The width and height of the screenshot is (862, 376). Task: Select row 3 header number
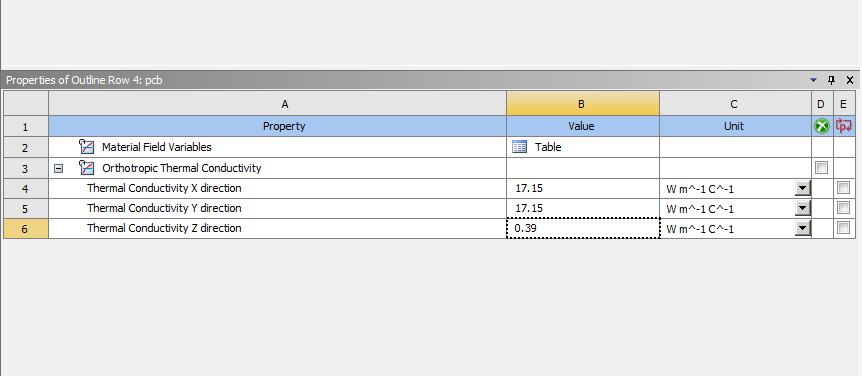coord(26,168)
